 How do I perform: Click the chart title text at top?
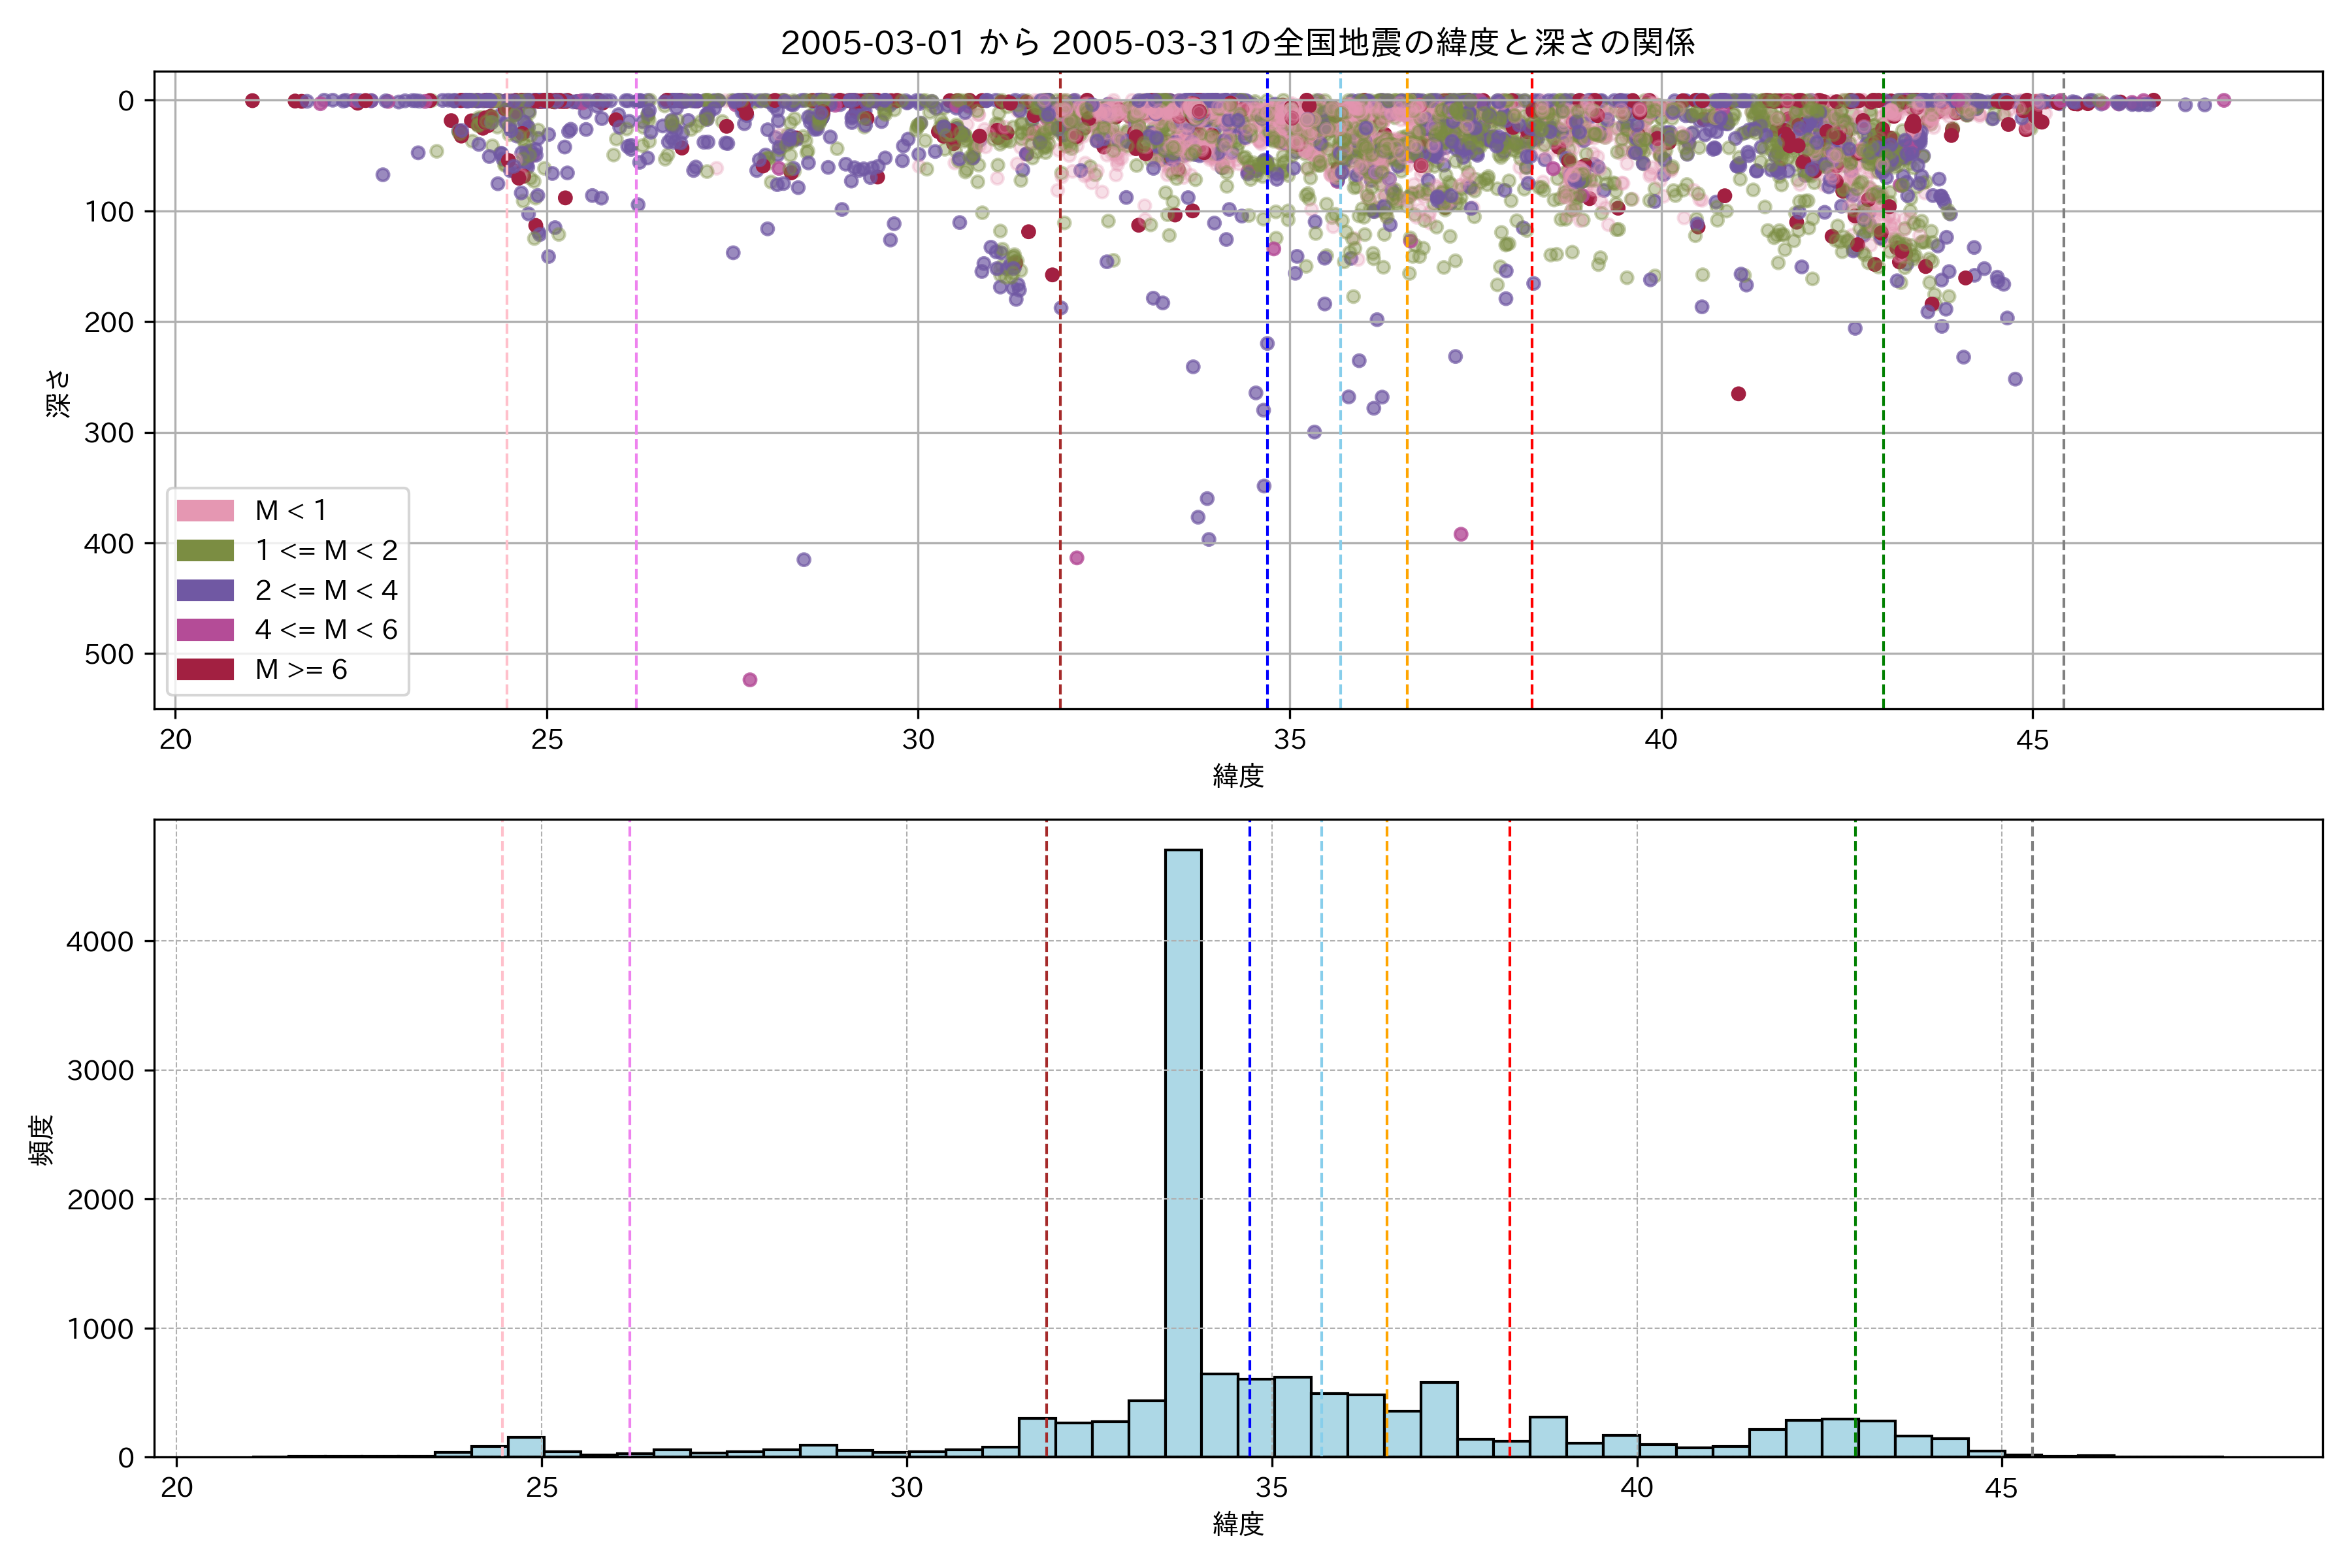[x=1237, y=43]
